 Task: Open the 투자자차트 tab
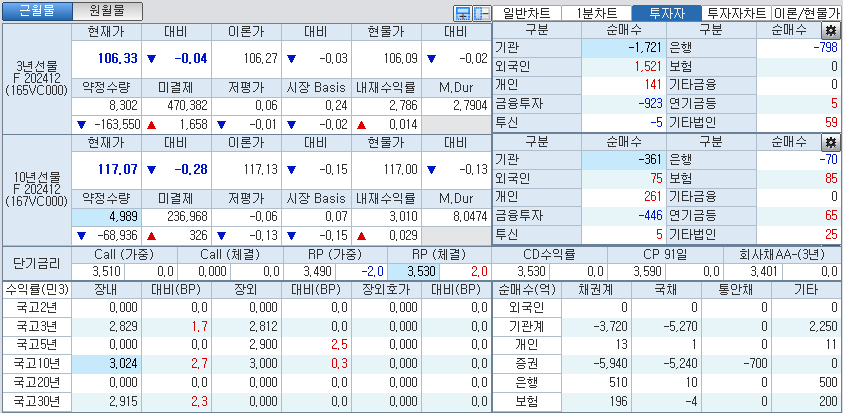[737, 13]
